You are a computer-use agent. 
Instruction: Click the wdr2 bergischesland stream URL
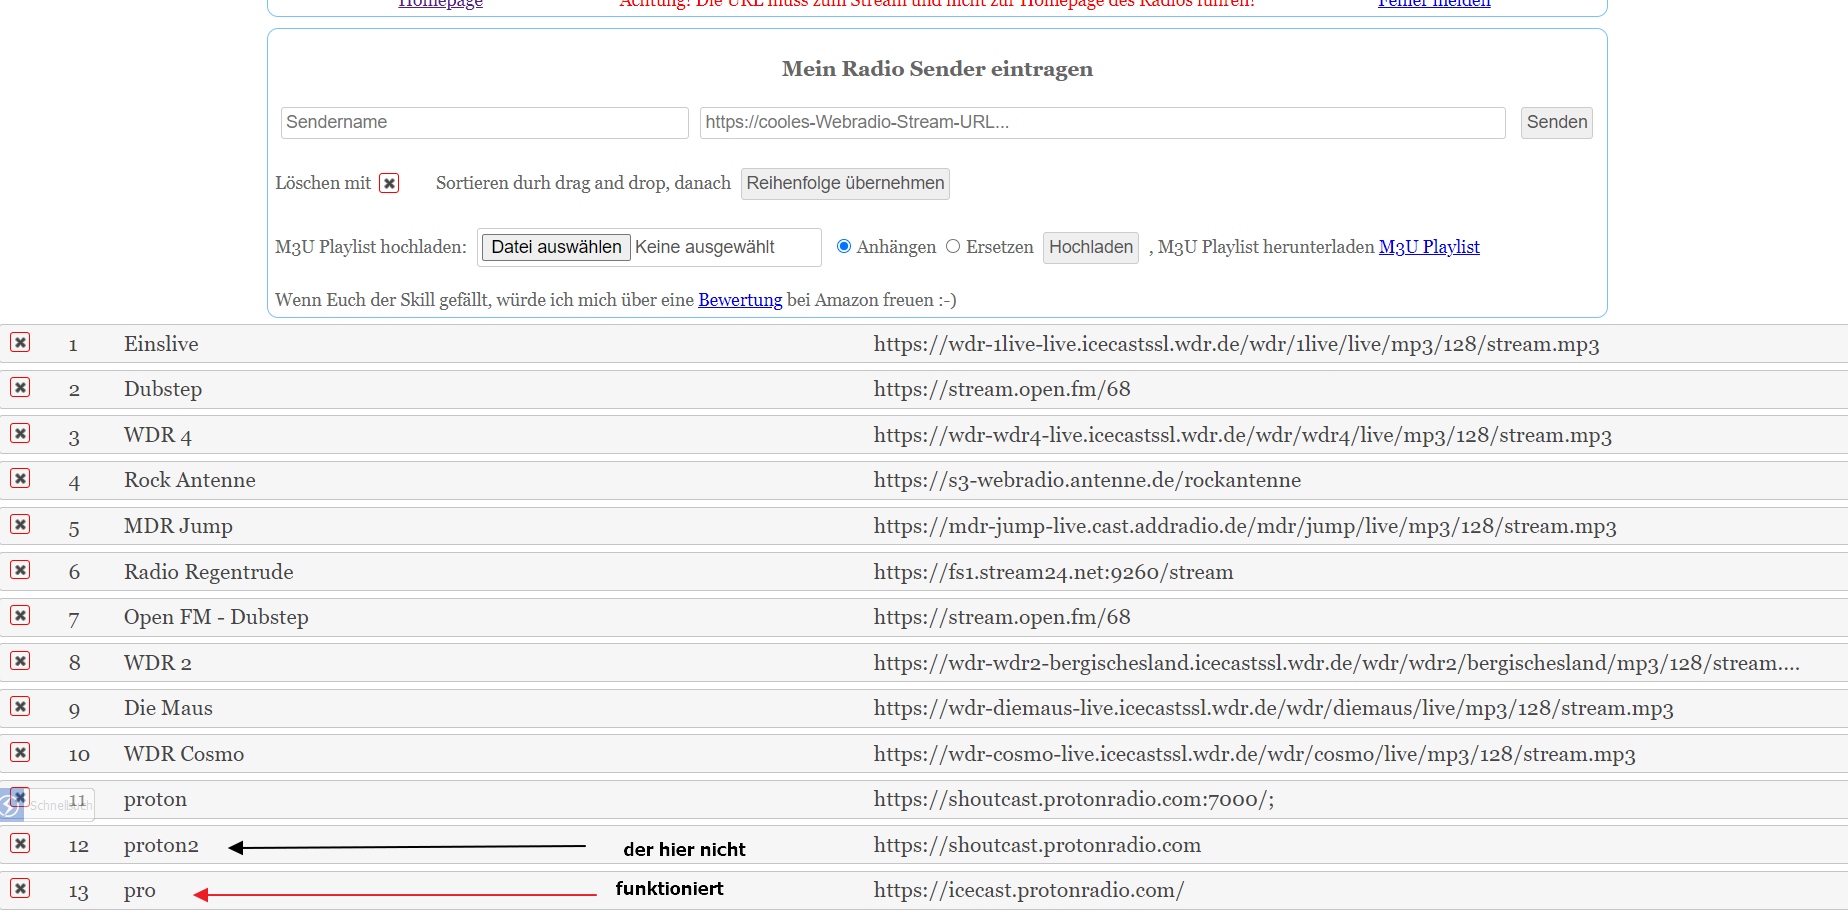click(1337, 663)
